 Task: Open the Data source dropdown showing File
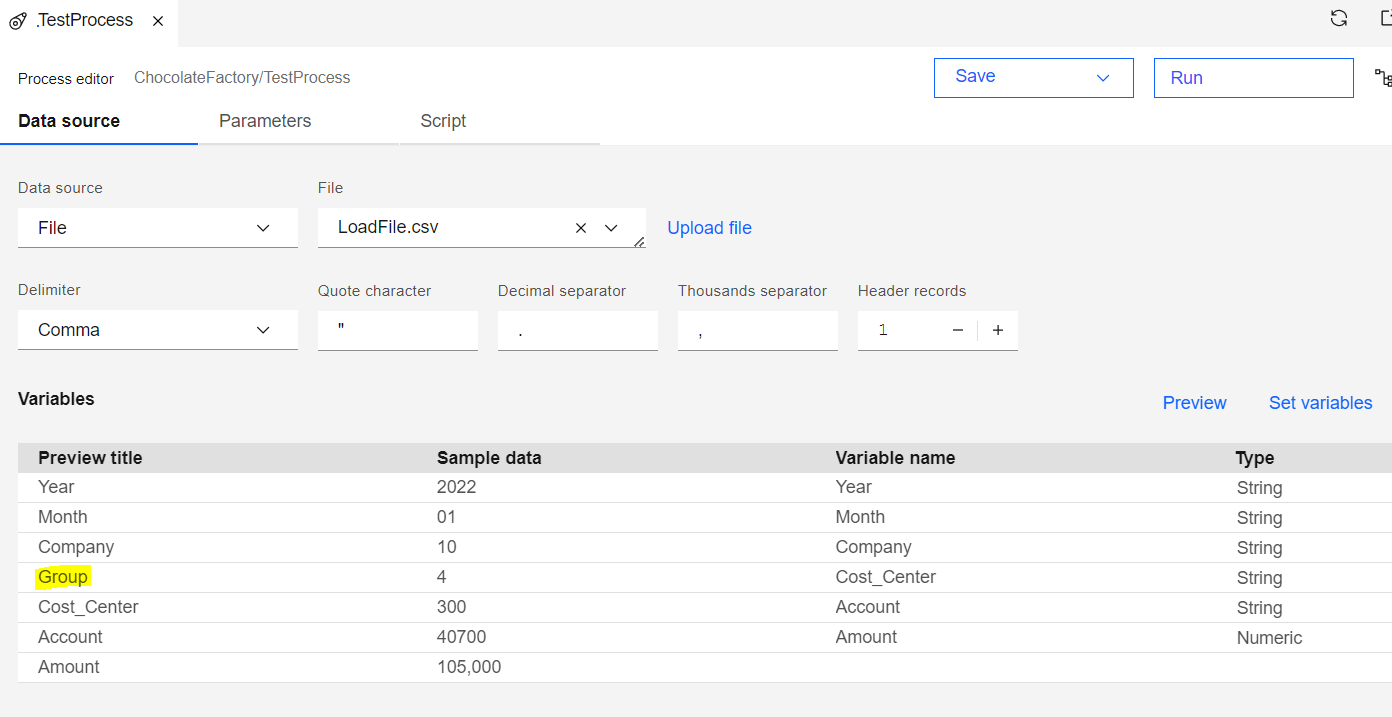tap(263, 229)
